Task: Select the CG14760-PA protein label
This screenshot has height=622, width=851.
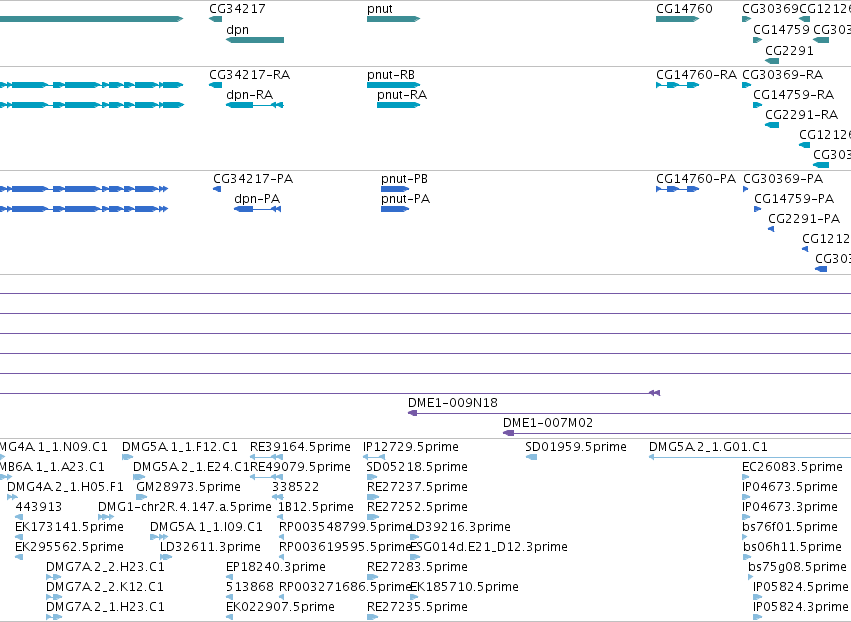Action: (x=696, y=179)
